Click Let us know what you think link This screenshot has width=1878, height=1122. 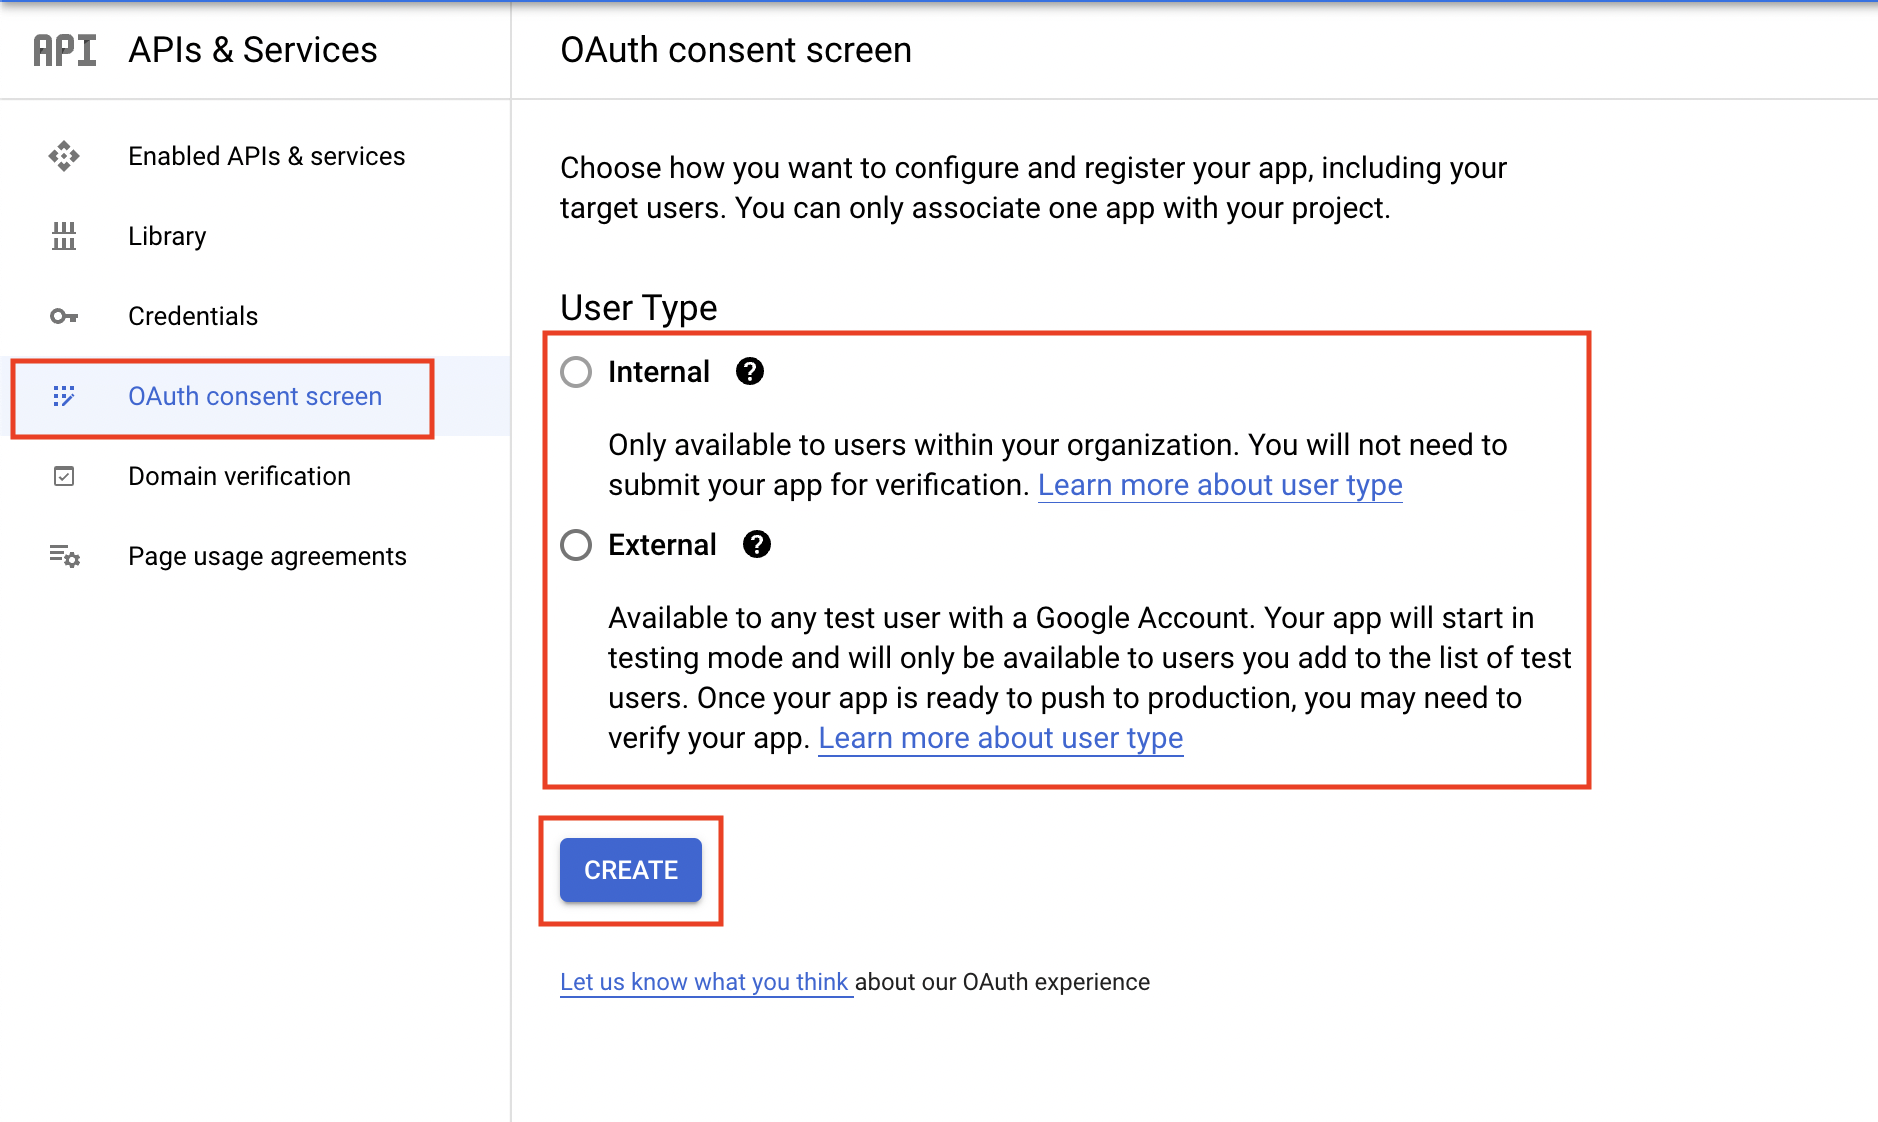pyautogui.click(x=704, y=982)
